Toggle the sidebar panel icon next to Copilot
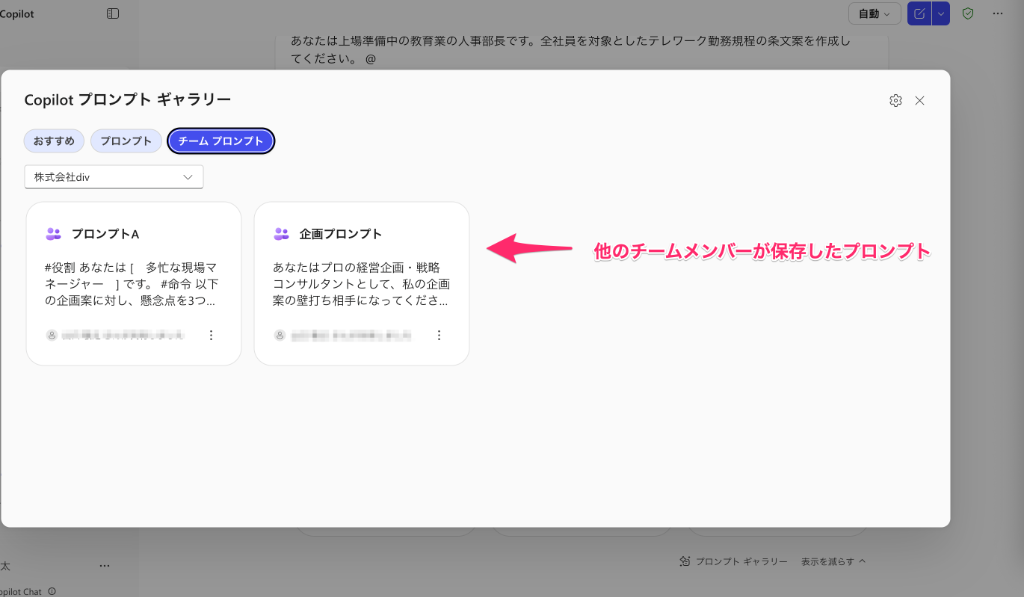Viewport: 1024px width, 597px height. [113, 14]
